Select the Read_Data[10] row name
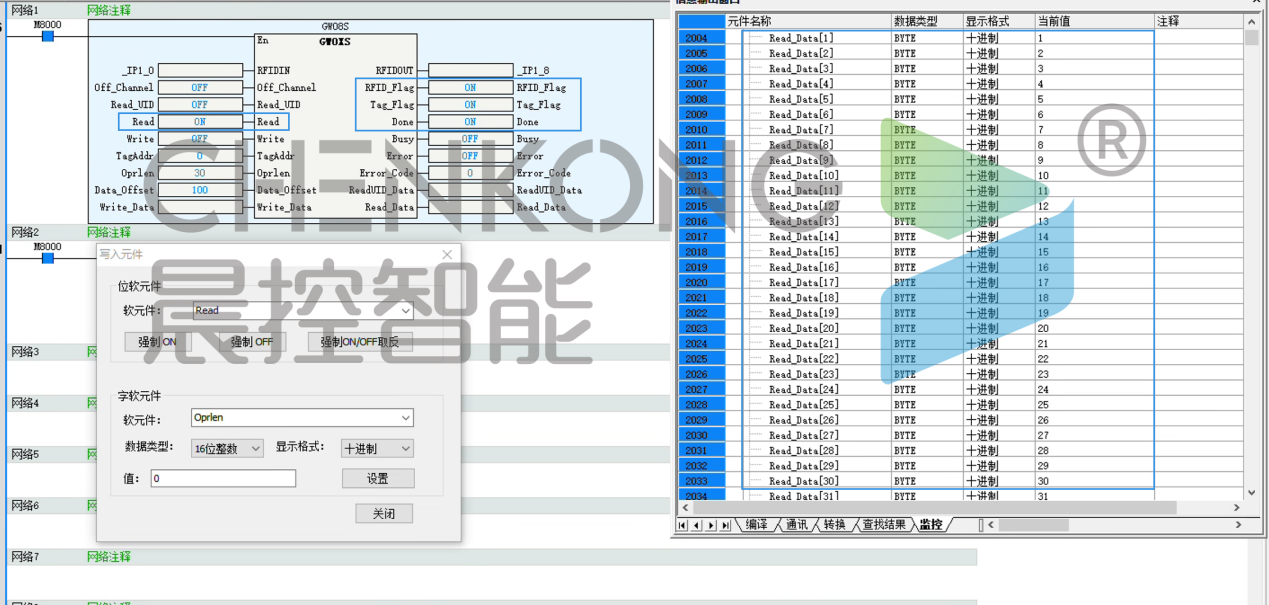This screenshot has width=1269, height=605. [804, 176]
